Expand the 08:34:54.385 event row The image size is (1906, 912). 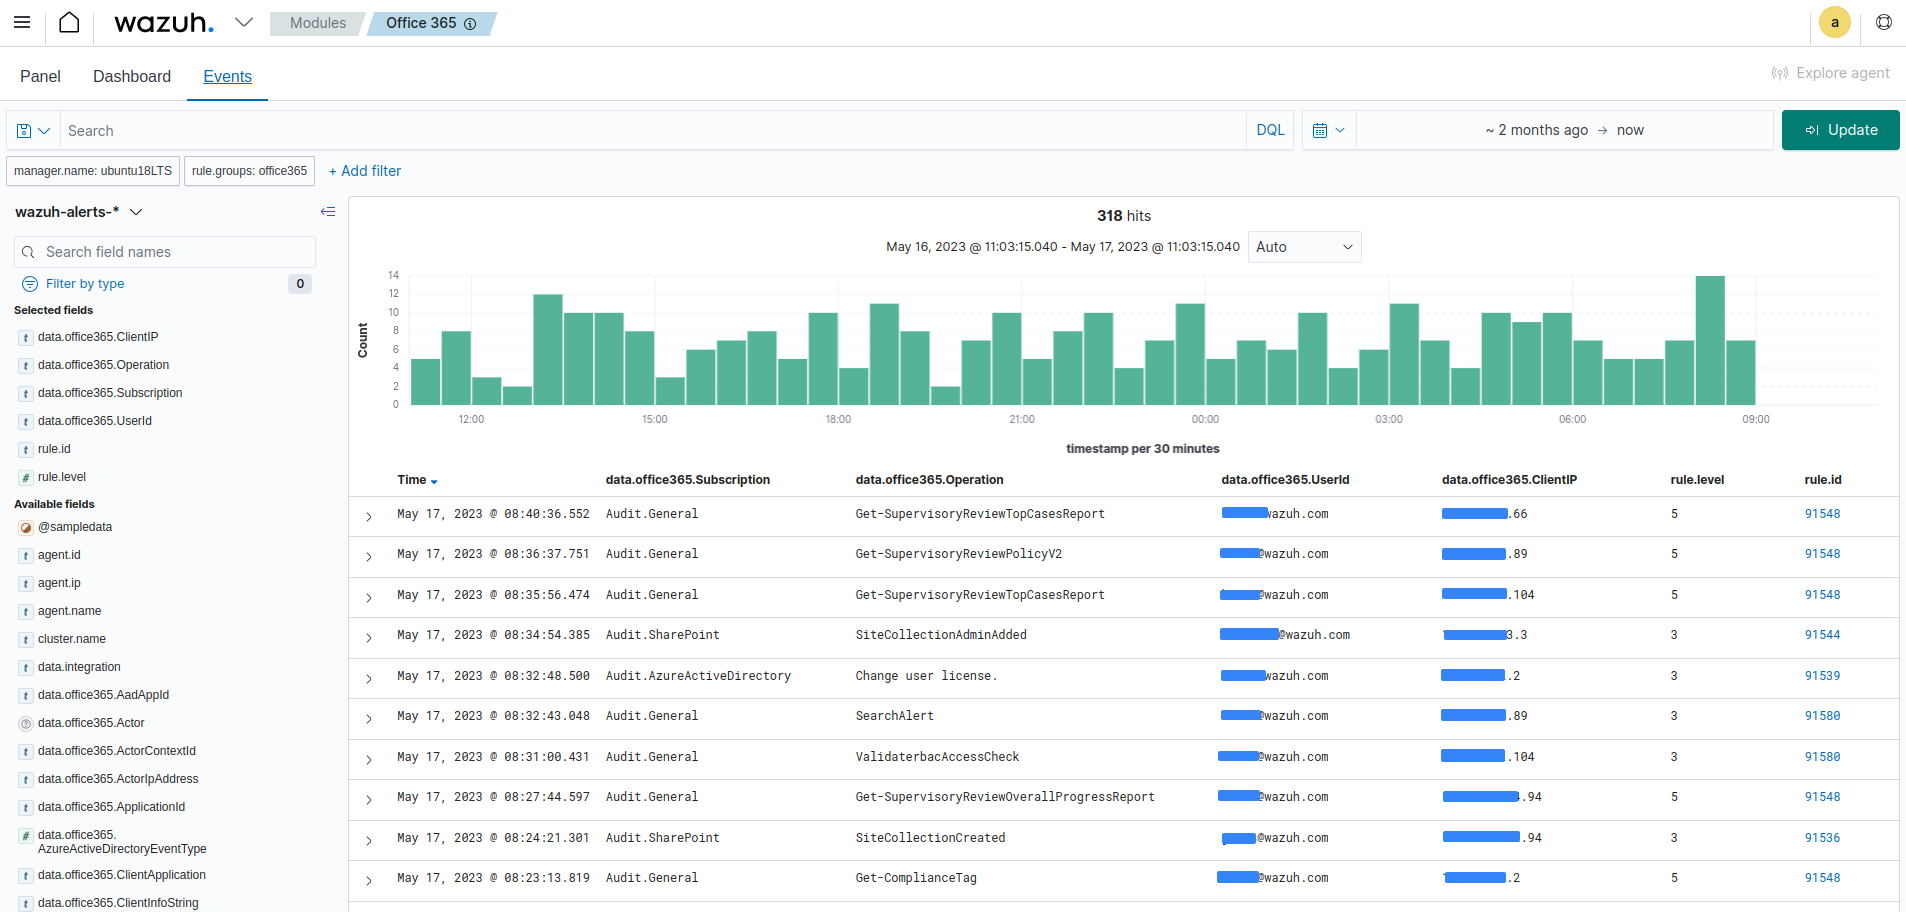coord(369,638)
